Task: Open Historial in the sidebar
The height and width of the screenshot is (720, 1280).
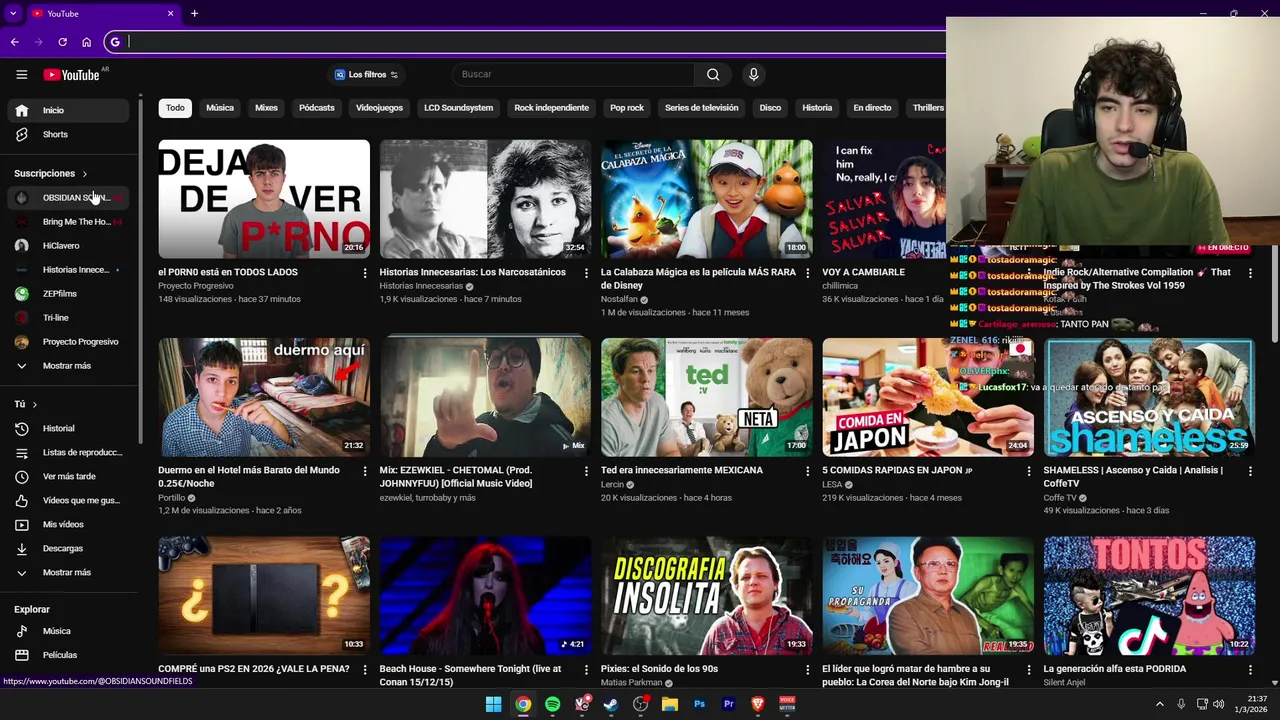Action: click(68, 428)
